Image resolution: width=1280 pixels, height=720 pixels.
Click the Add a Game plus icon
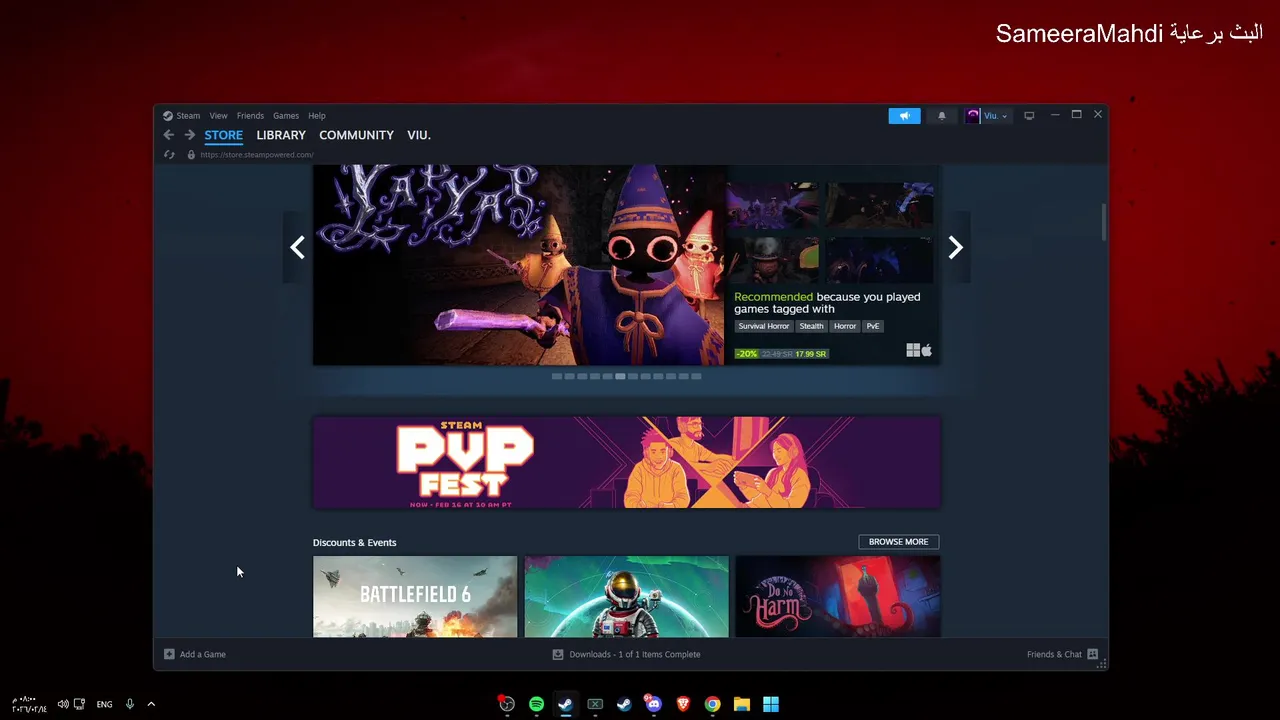169,654
